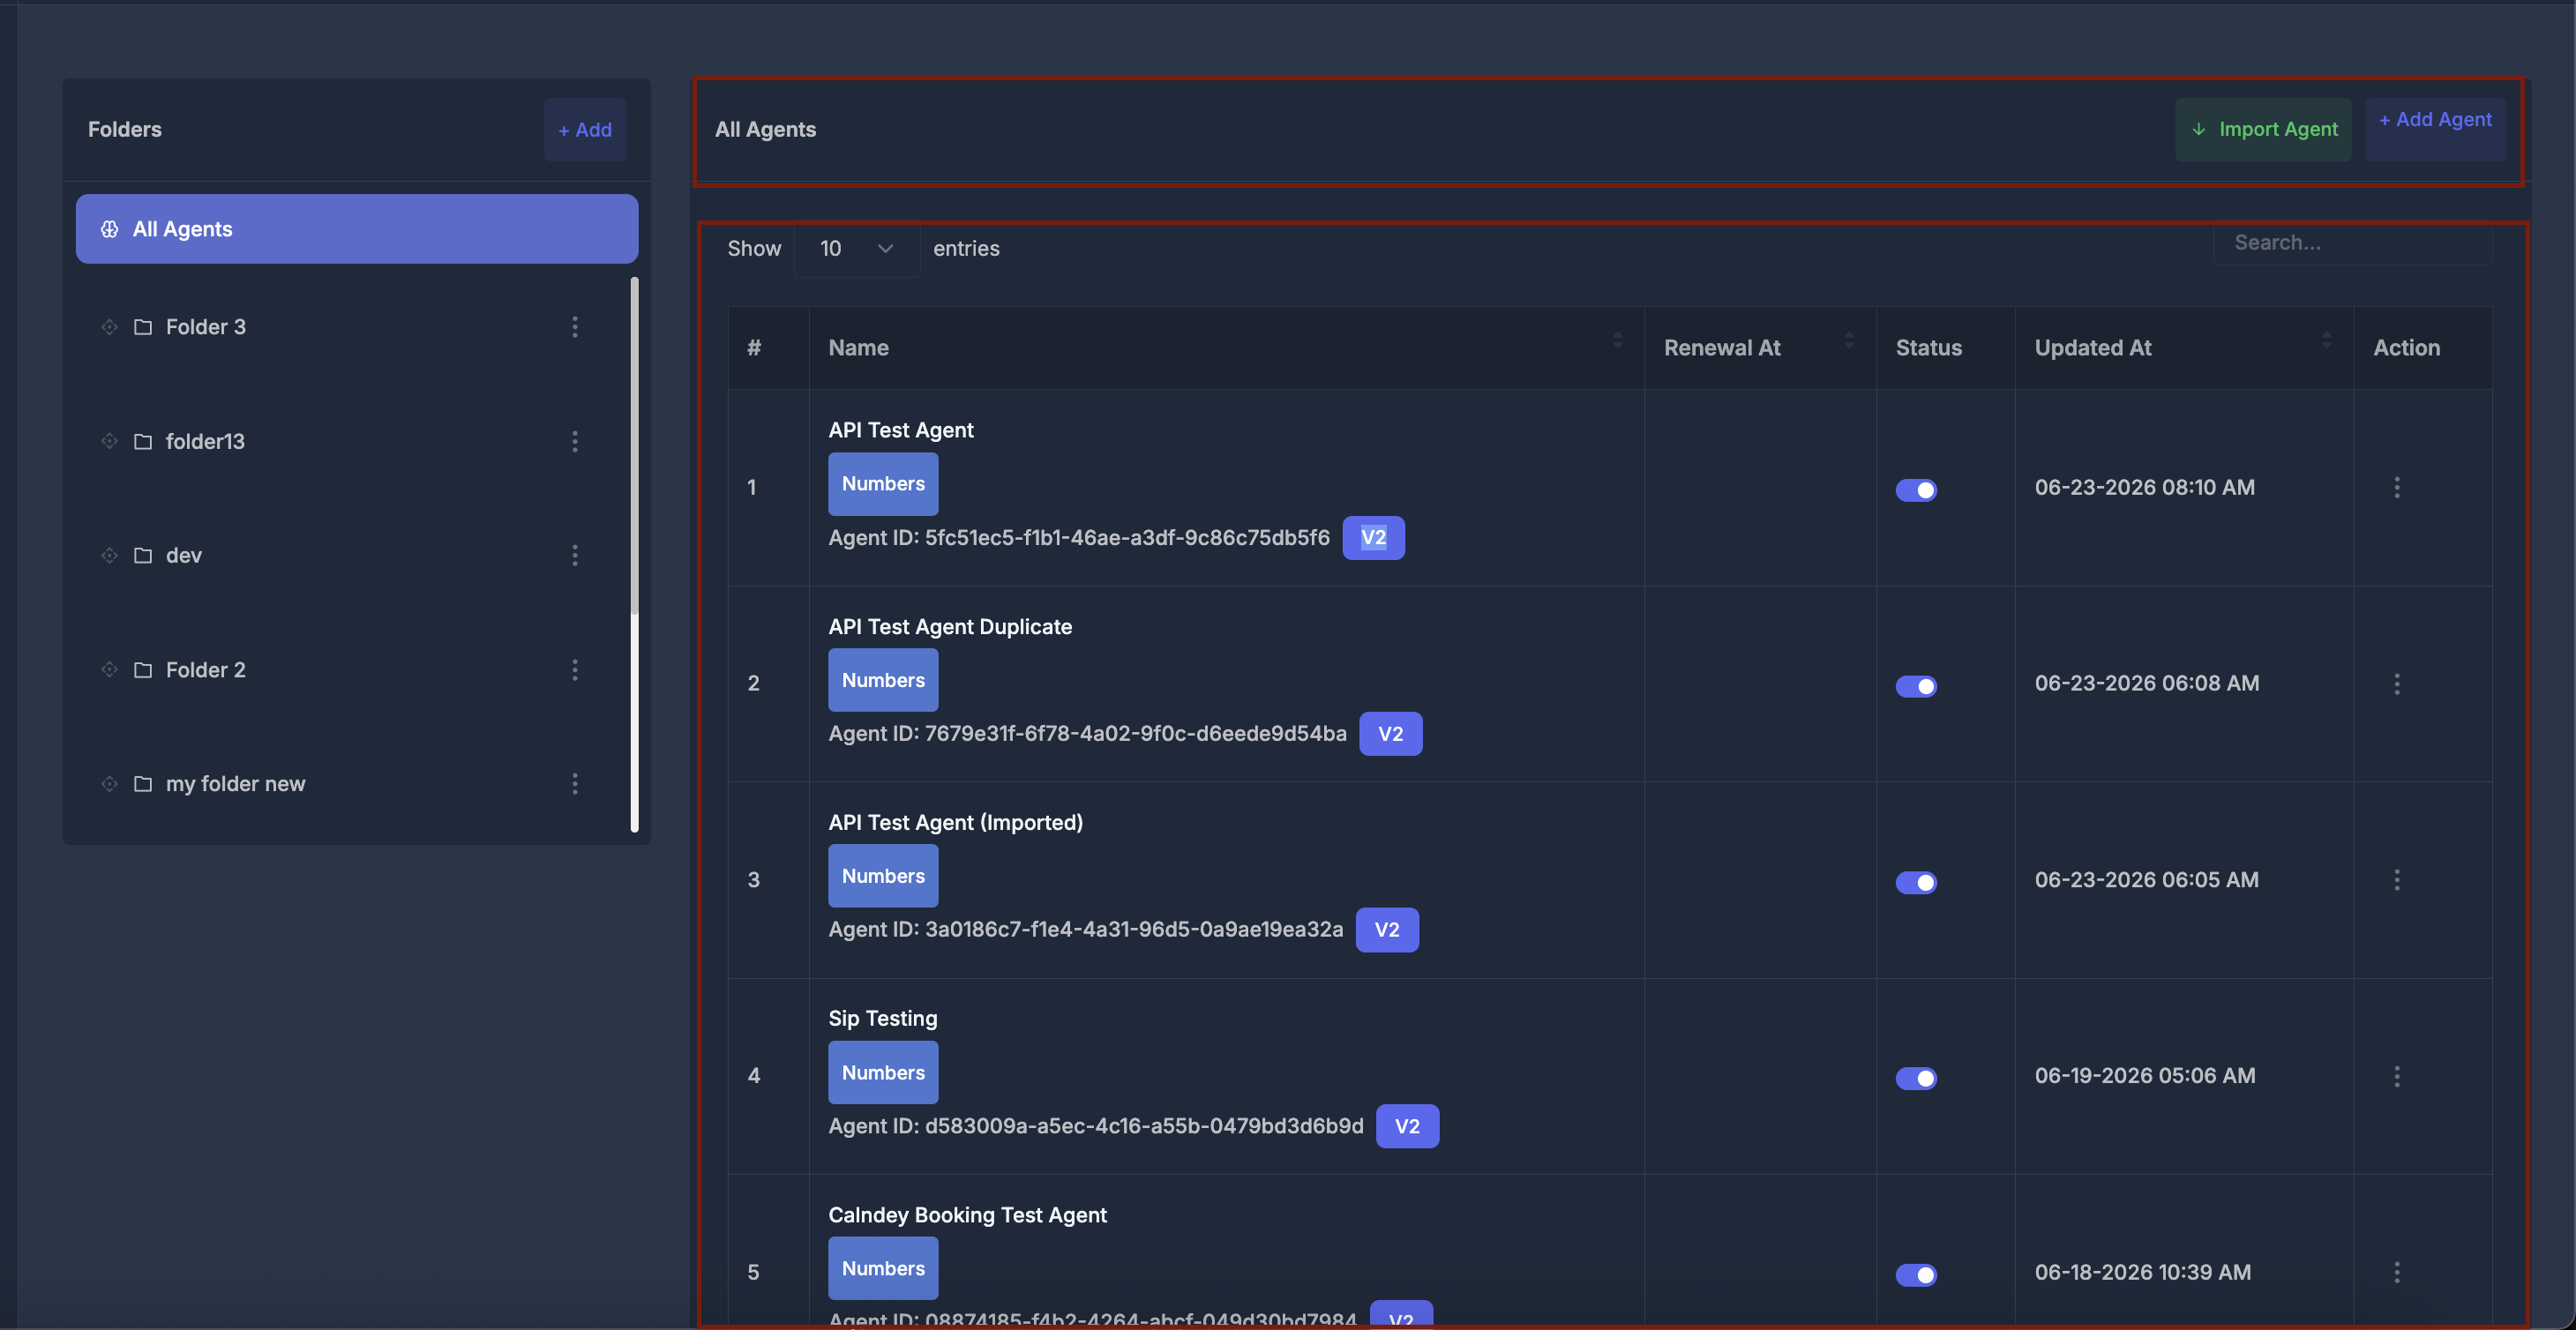Click the drag handle icon beside dev
The image size is (2576, 1330).
click(109, 555)
